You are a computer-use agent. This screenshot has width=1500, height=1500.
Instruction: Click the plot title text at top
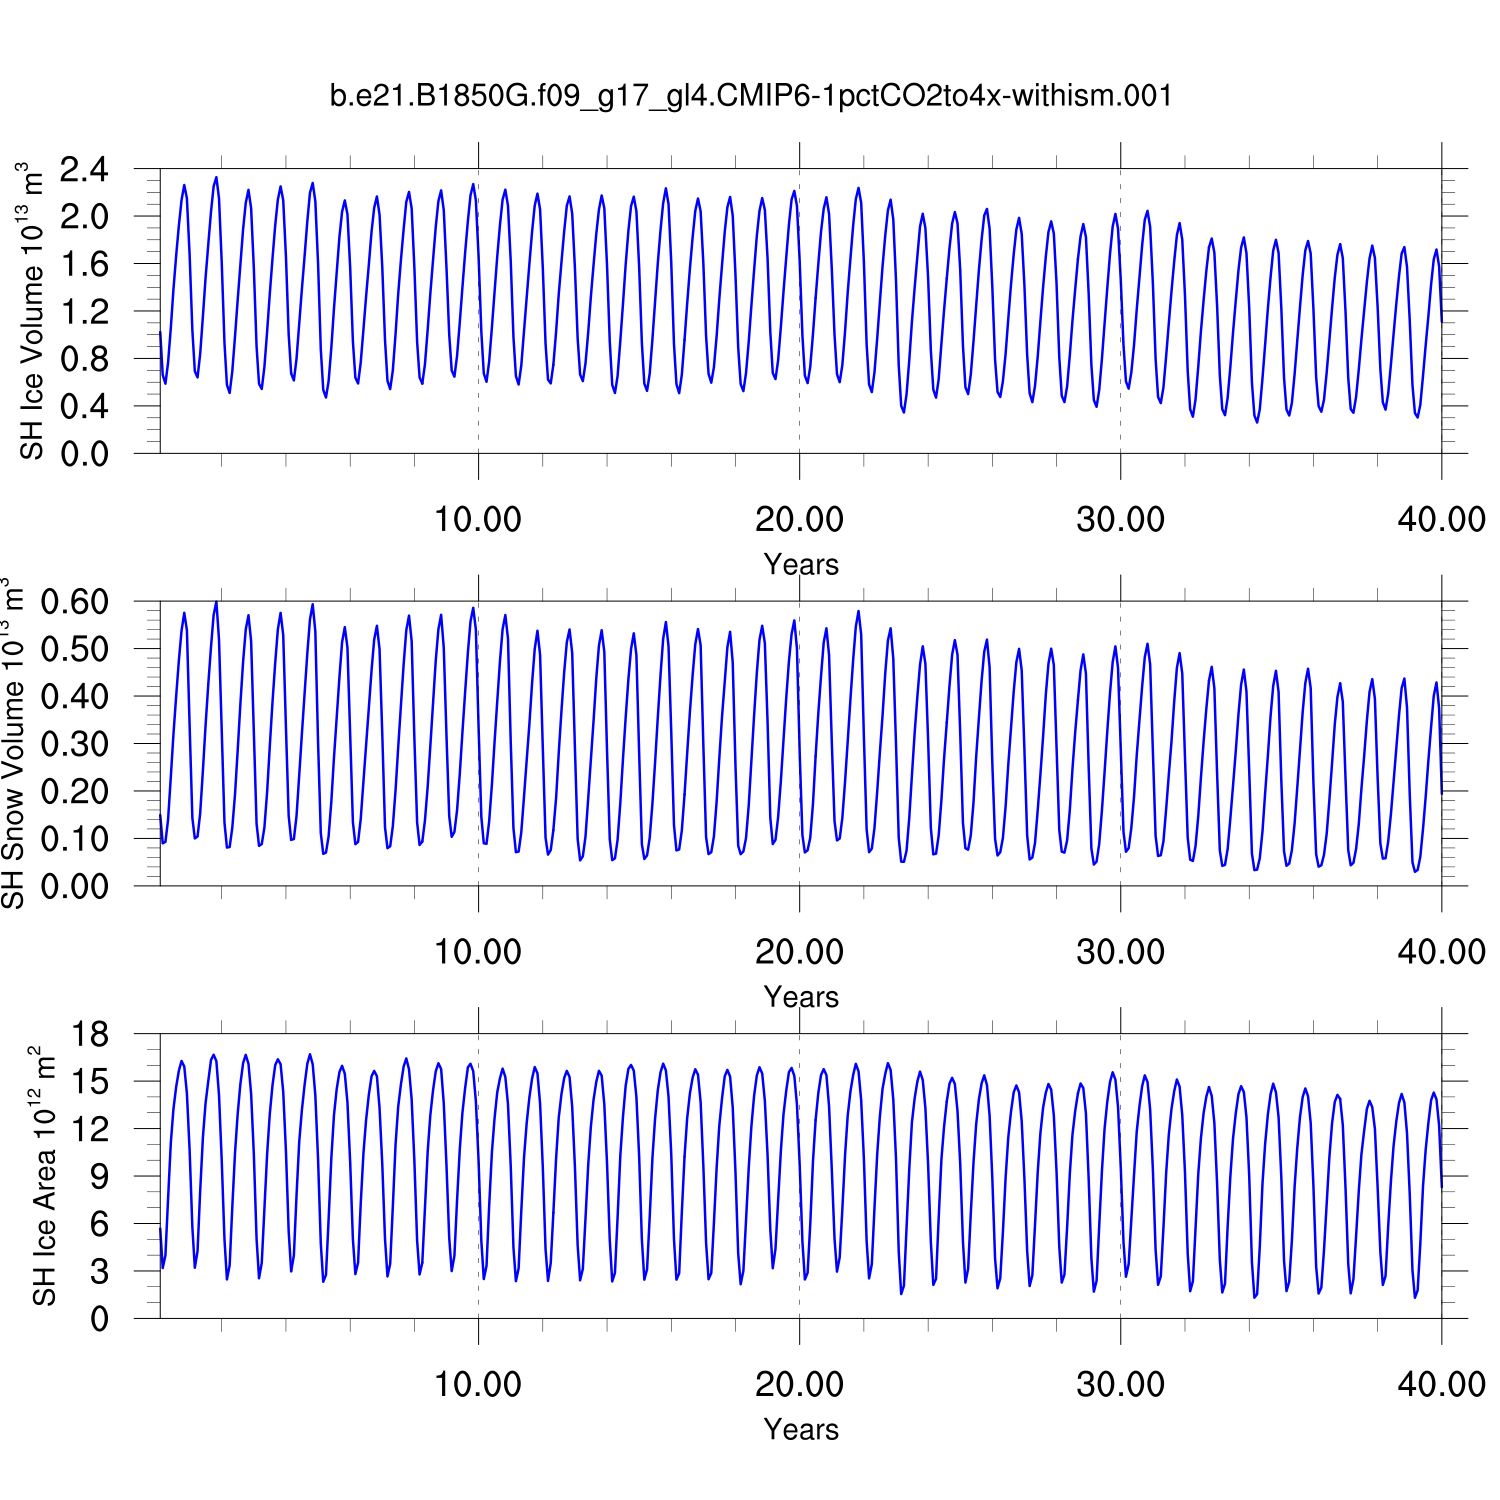[750, 96]
